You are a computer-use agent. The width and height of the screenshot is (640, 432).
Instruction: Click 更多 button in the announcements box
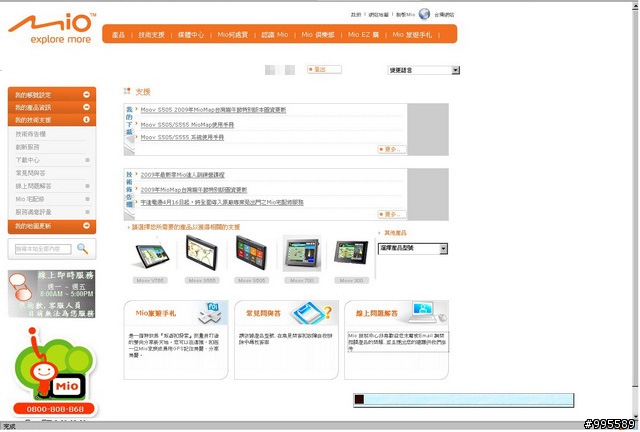[391, 214]
